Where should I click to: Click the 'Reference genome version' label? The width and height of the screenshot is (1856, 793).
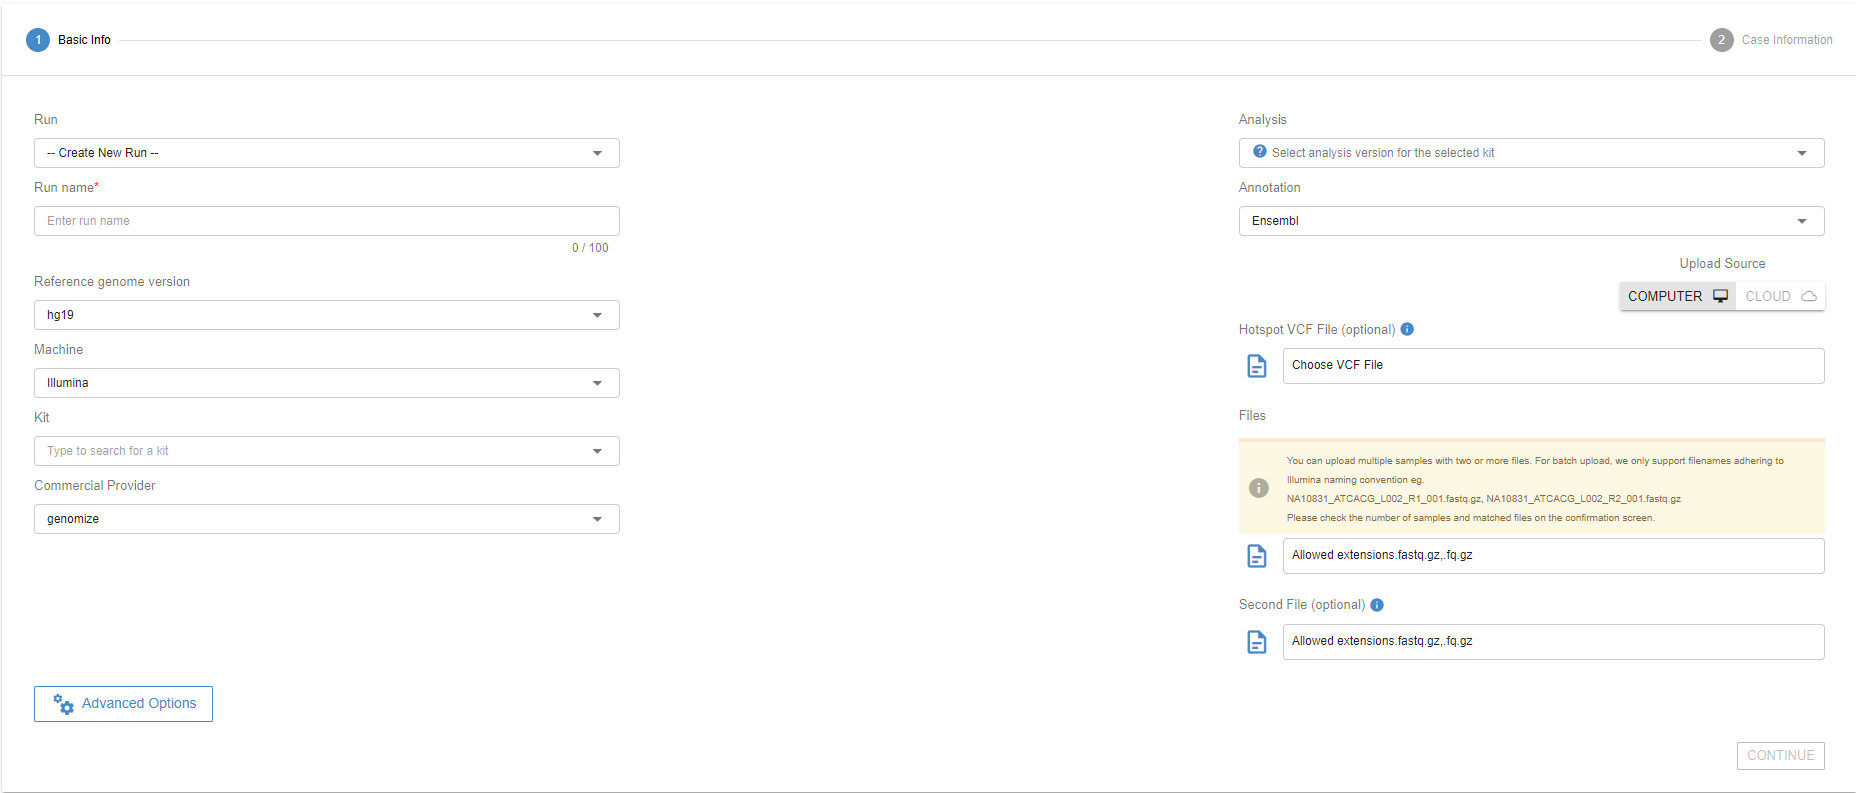[x=112, y=282]
